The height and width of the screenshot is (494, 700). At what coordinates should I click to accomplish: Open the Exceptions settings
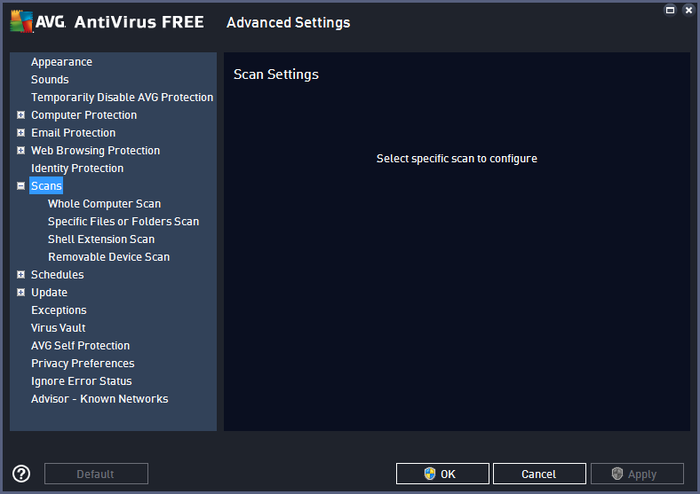pyautogui.click(x=59, y=310)
